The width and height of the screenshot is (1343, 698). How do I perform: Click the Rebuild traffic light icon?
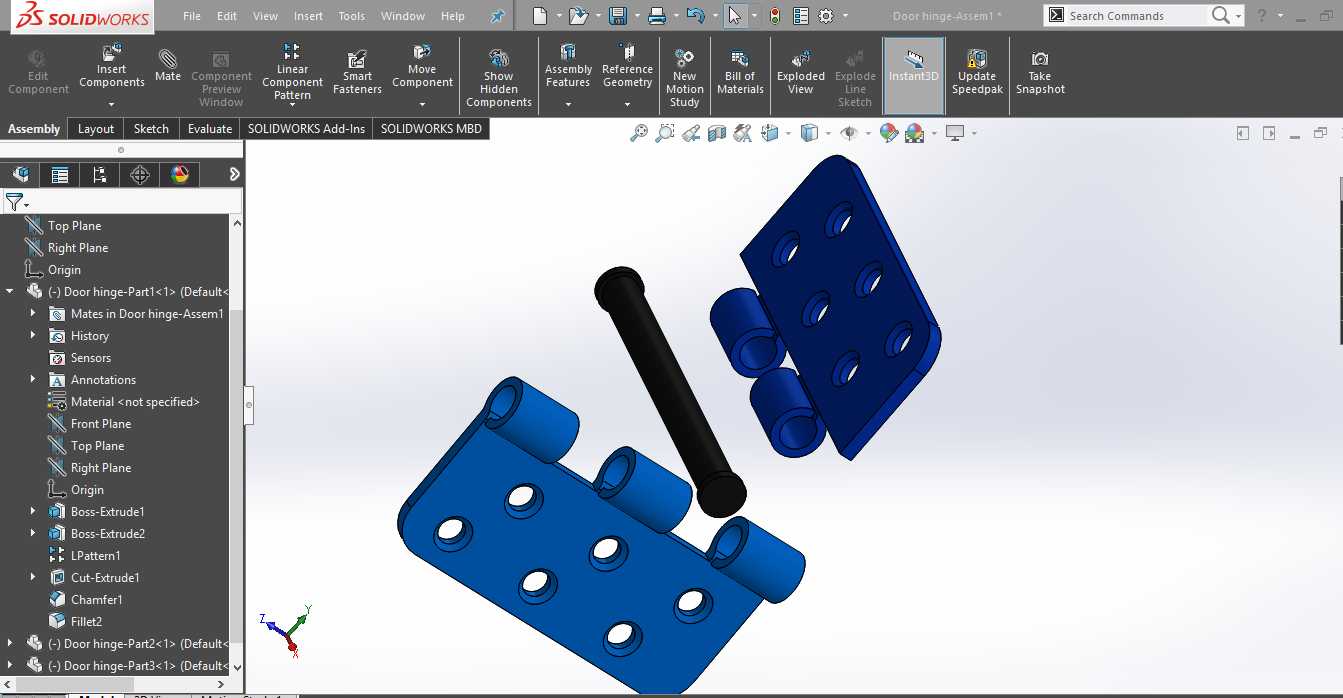pyautogui.click(x=774, y=16)
